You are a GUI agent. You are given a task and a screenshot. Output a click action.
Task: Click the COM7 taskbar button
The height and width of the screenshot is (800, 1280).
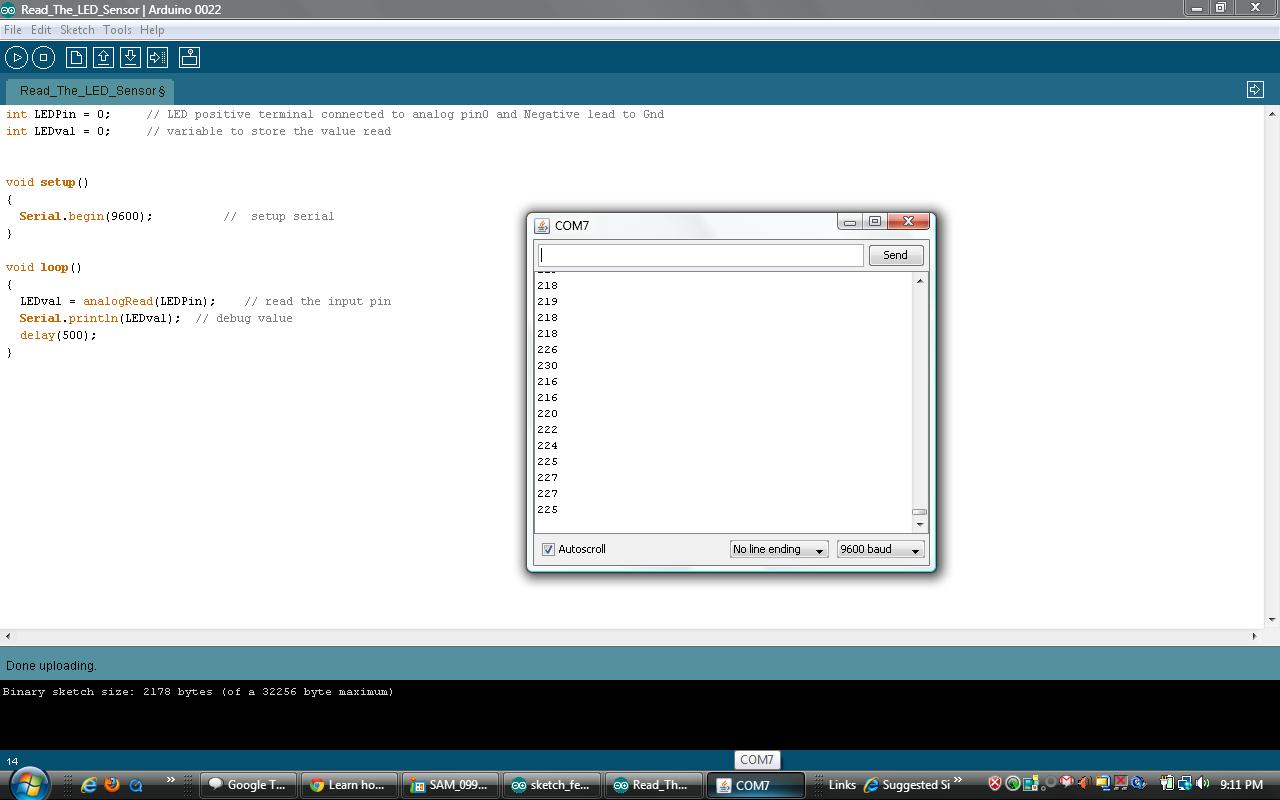(754, 785)
